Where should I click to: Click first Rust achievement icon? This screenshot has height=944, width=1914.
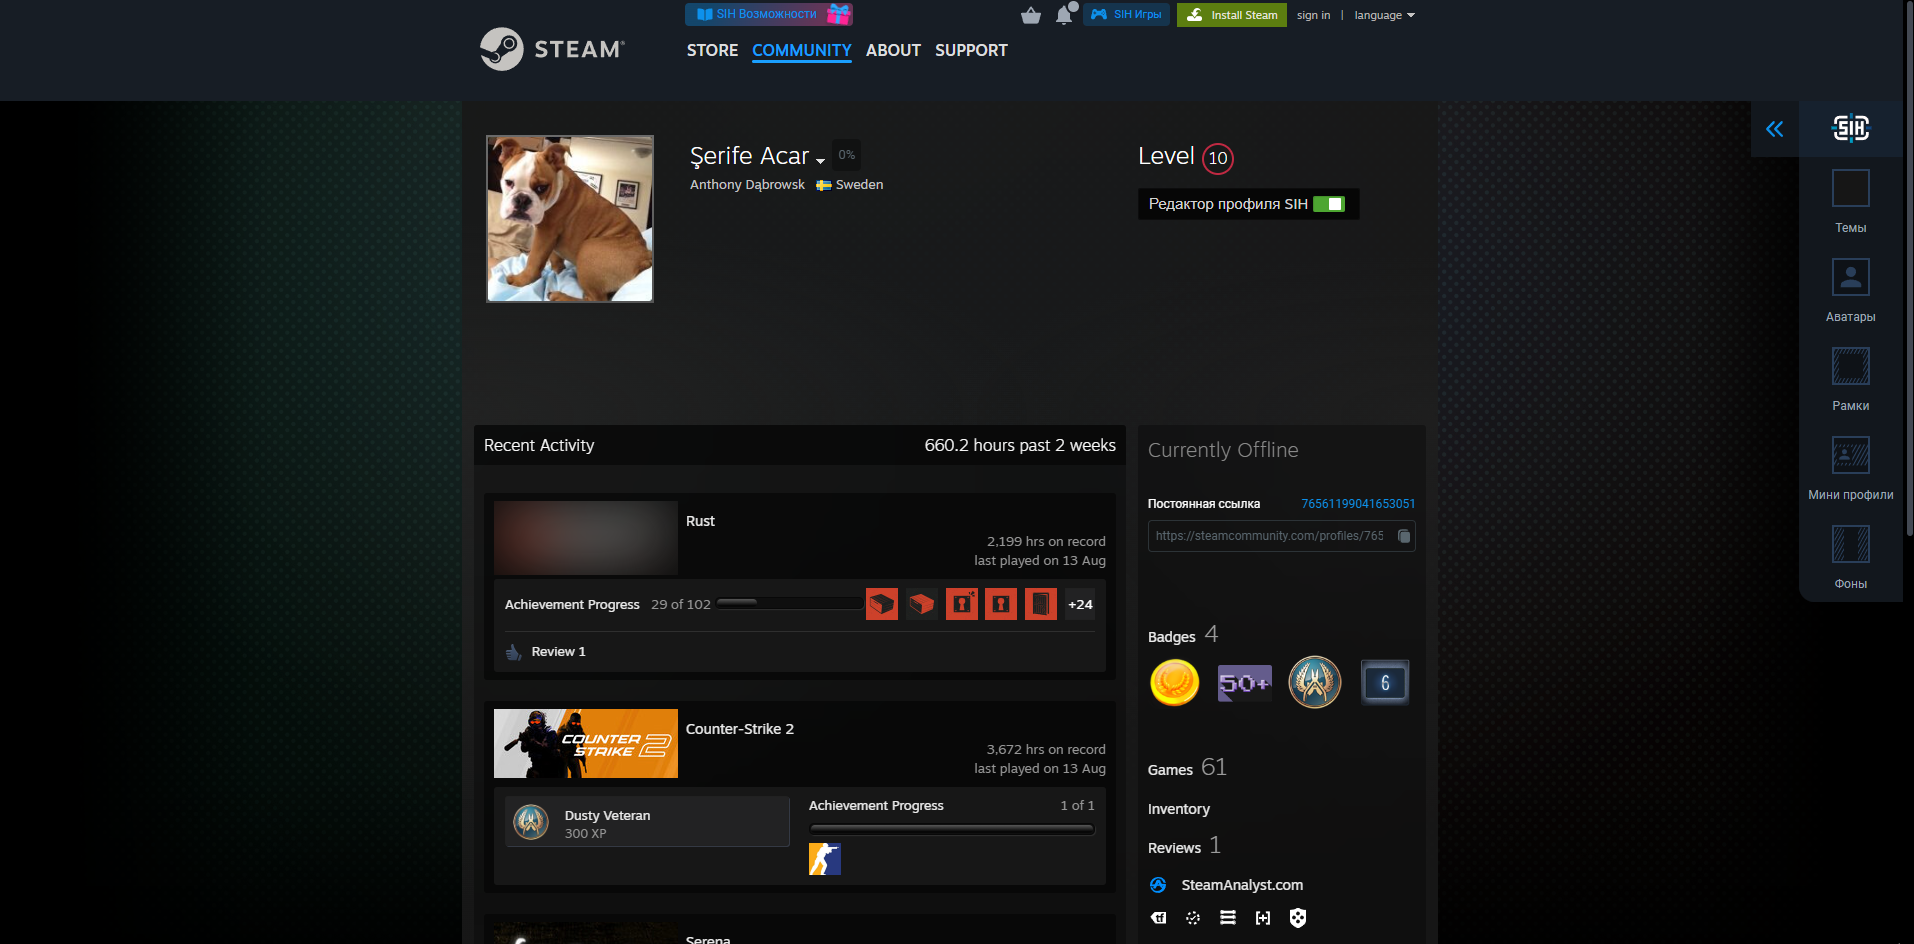point(882,604)
